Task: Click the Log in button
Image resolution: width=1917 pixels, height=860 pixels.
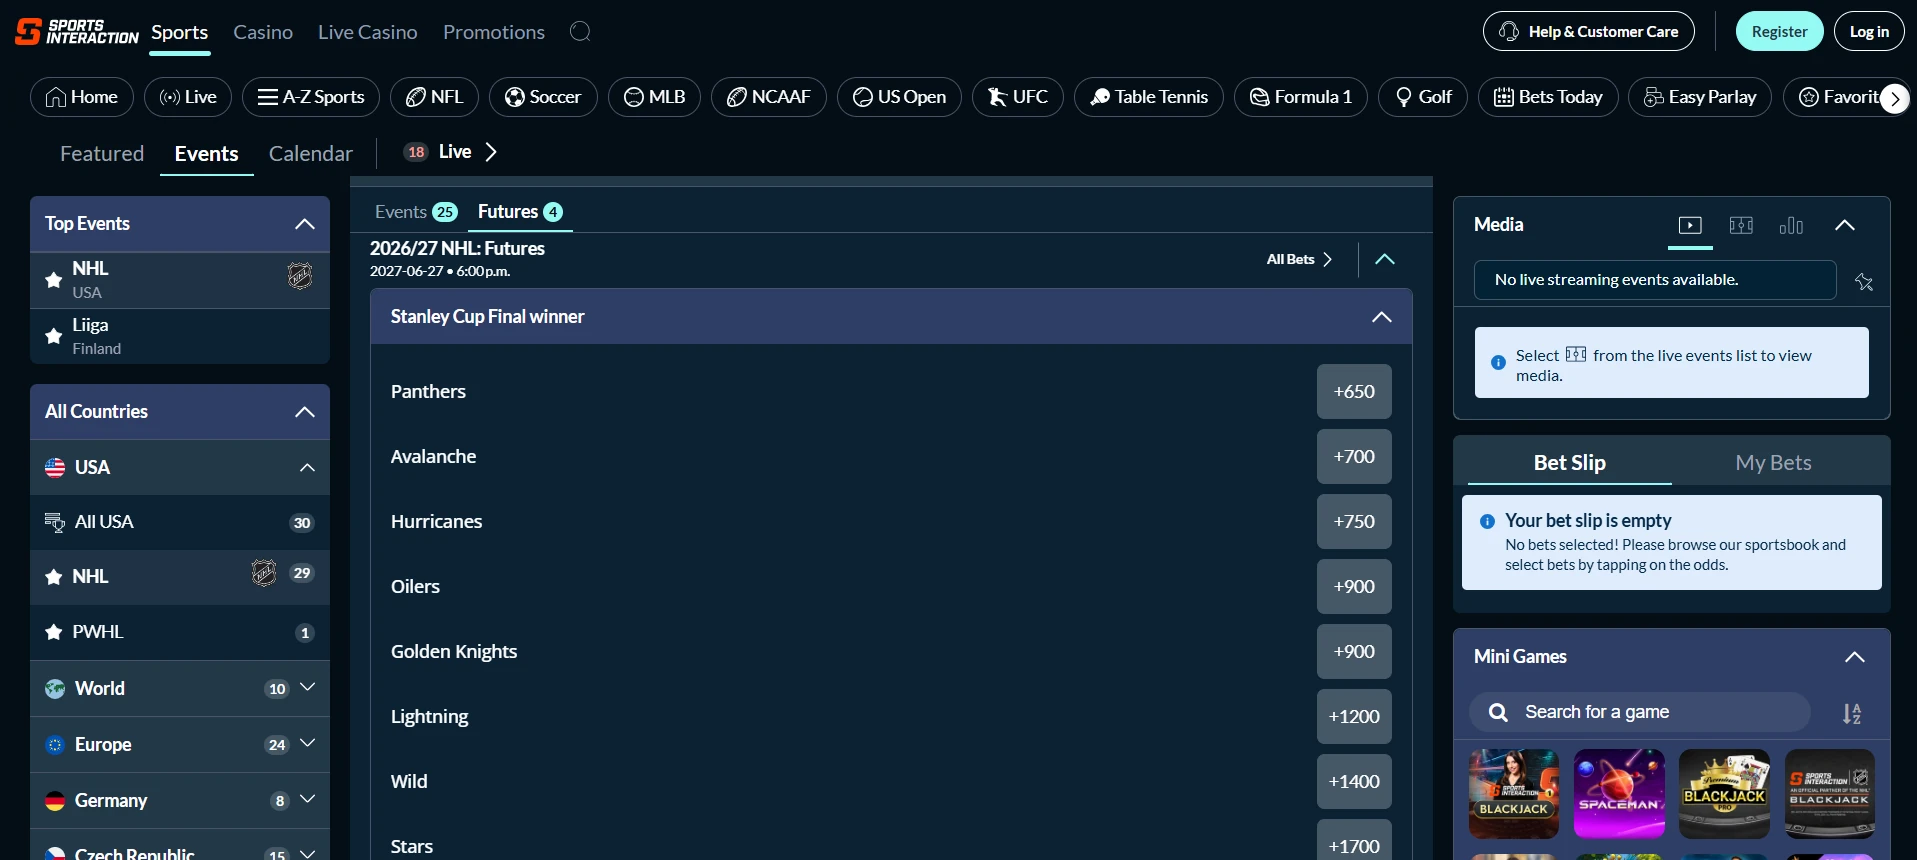Action: click(x=1869, y=31)
